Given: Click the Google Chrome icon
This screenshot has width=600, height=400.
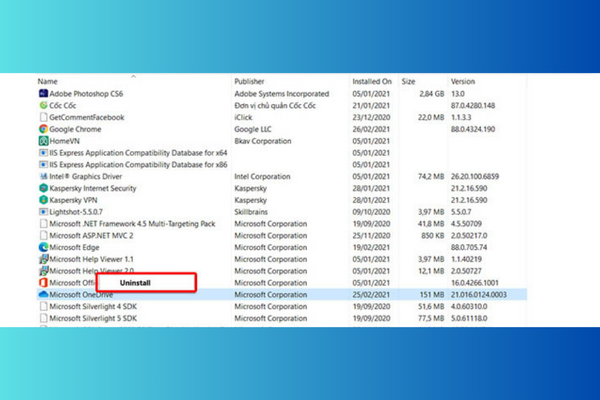Looking at the screenshot, I should (43, 129).
